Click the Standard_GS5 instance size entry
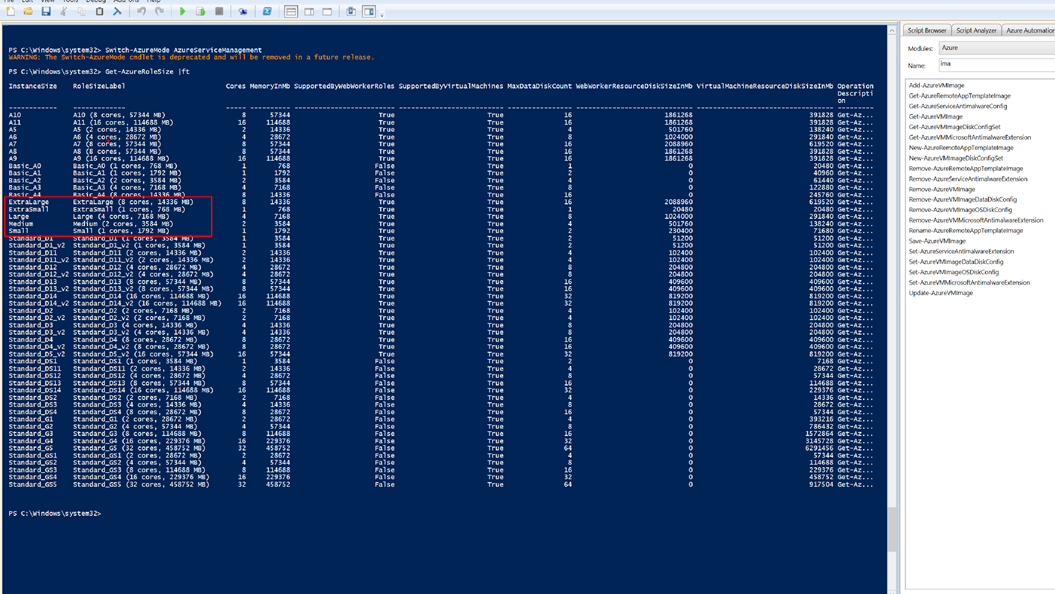 (32, 484)
